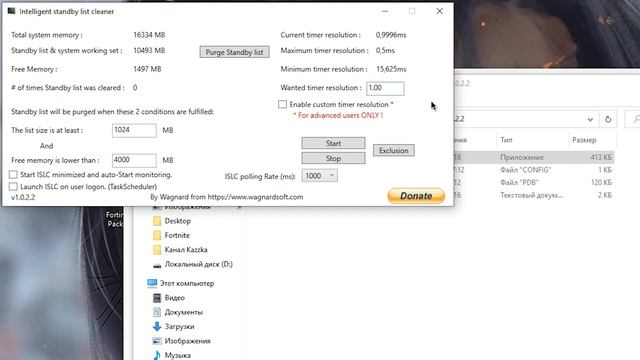Select the Файл "CONFIG" row
Image resolution: width=640 pixels, height=360 pixels.
tap(534, 170)
